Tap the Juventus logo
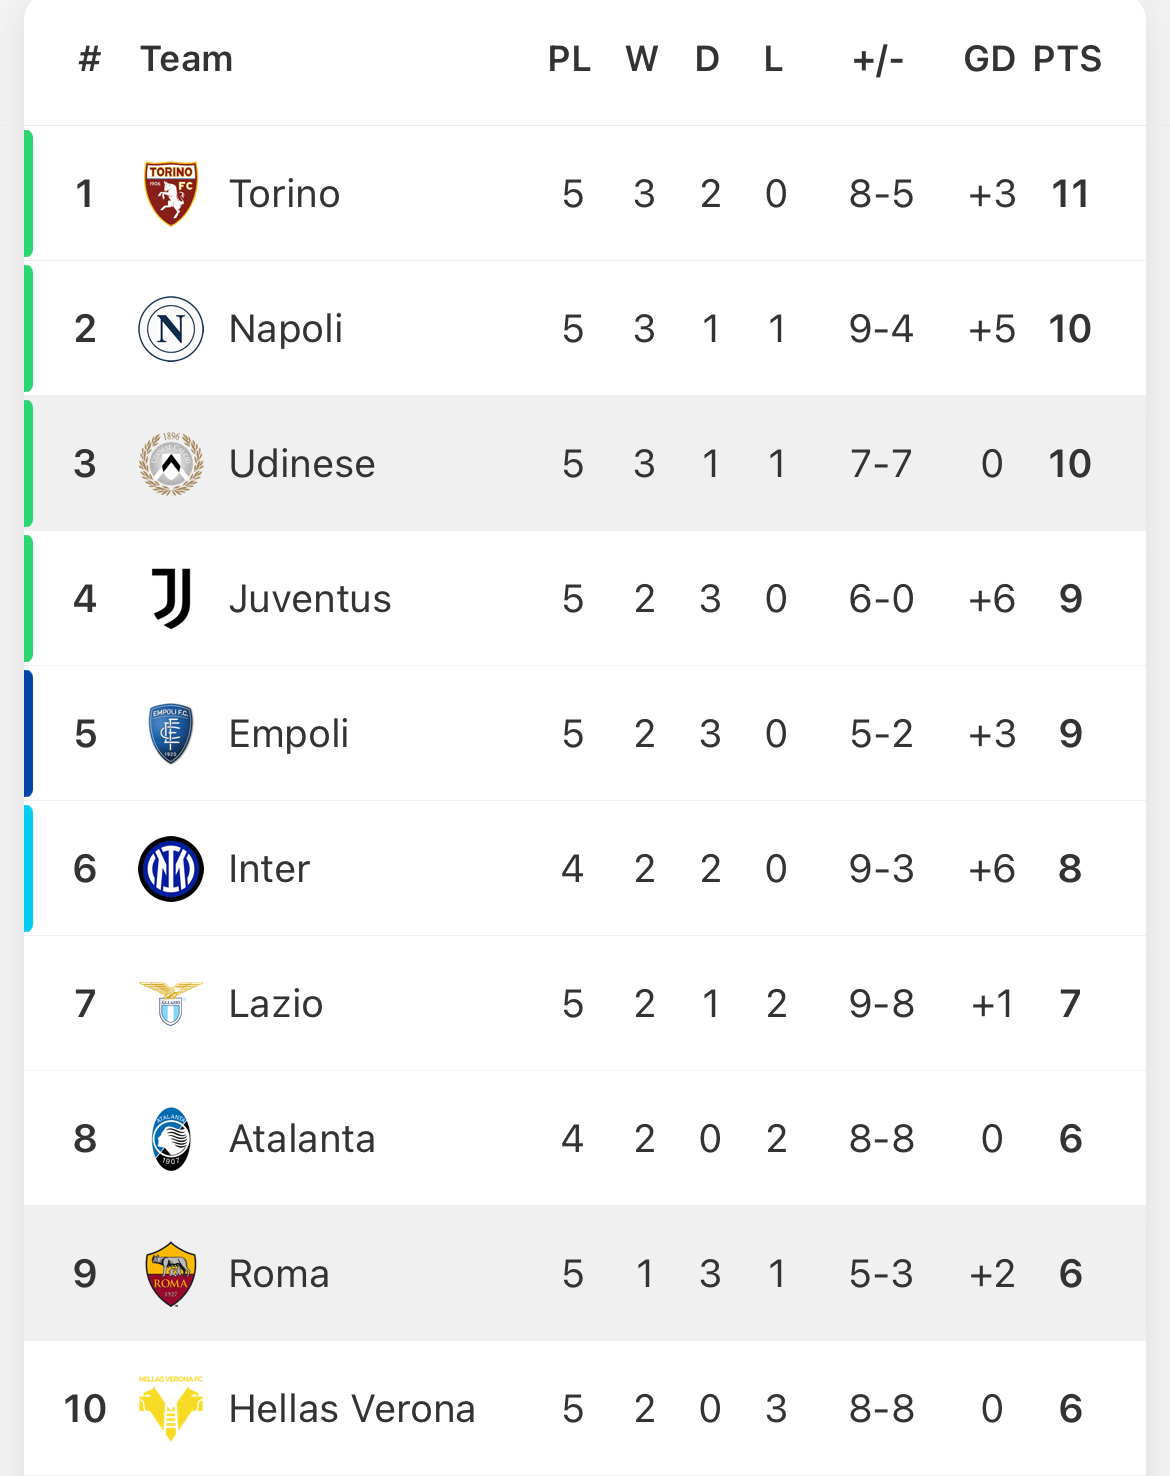This screenshot has height=1476, width=1170. 171,598
